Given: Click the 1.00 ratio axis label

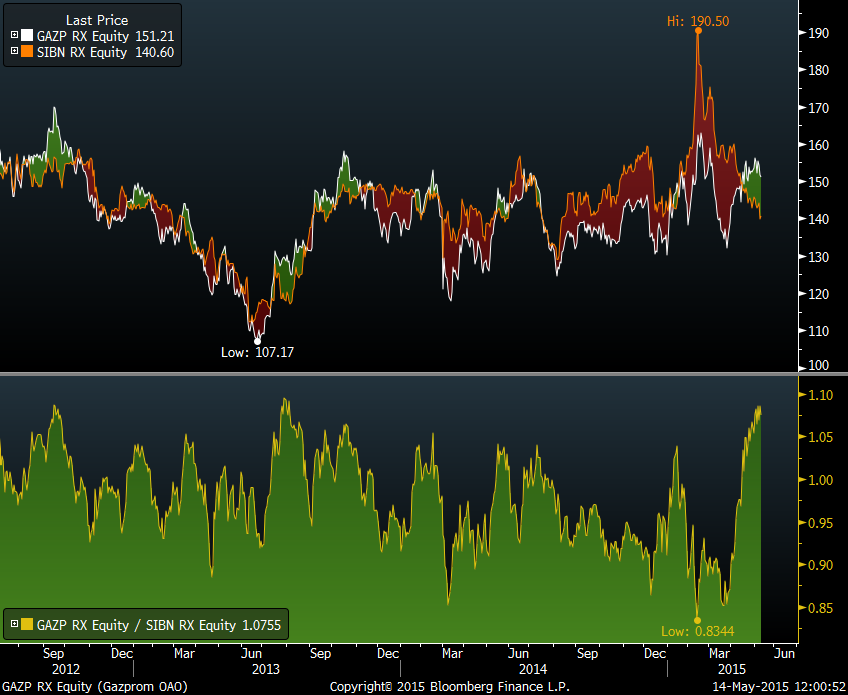Looking at the screenshot, I should tap(820, 480).
